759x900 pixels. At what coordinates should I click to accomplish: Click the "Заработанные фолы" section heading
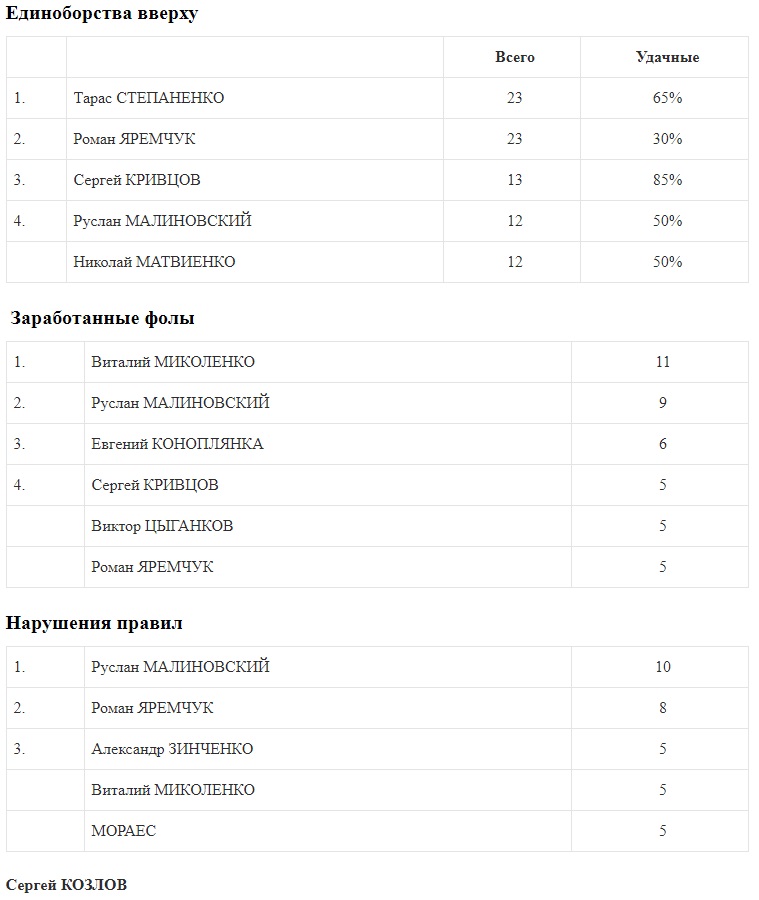(x=102, y=319)
